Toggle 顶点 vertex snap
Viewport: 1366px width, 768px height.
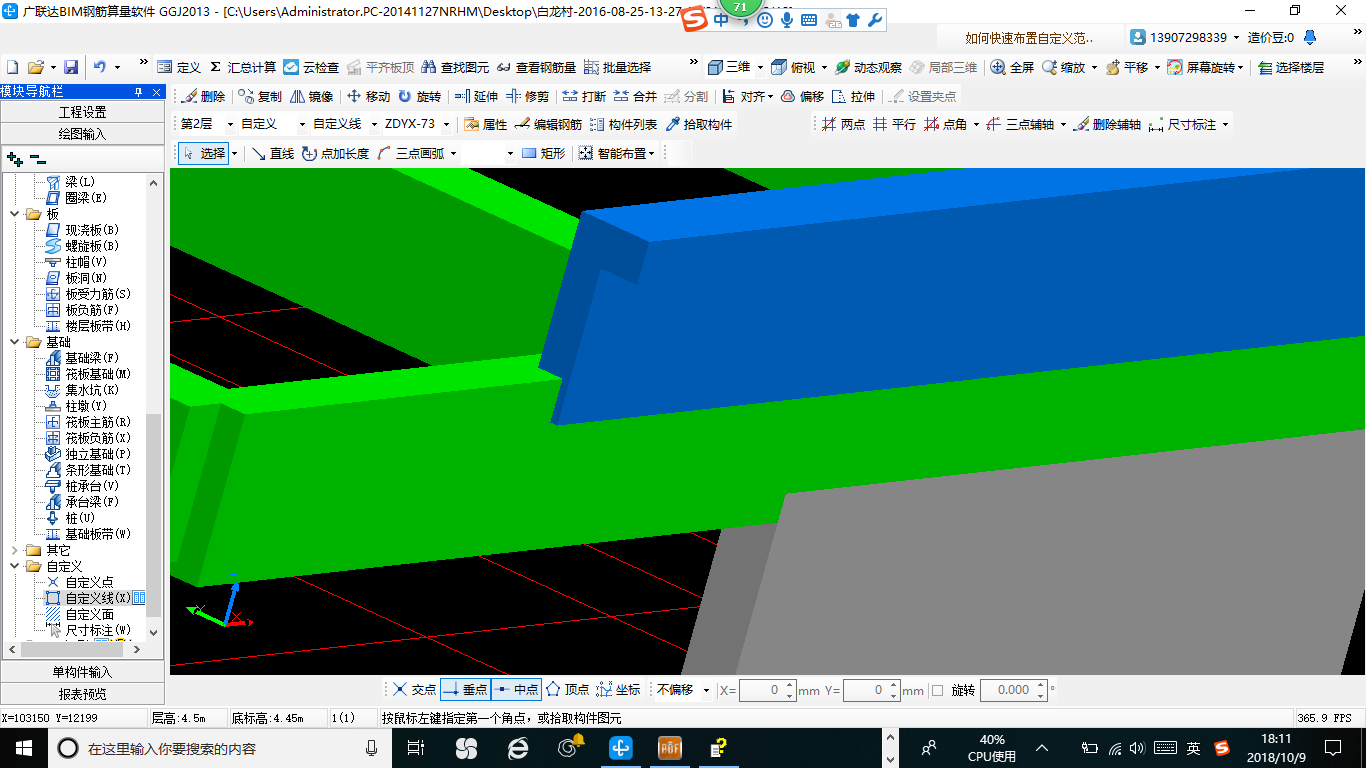(x=567, y=690)
